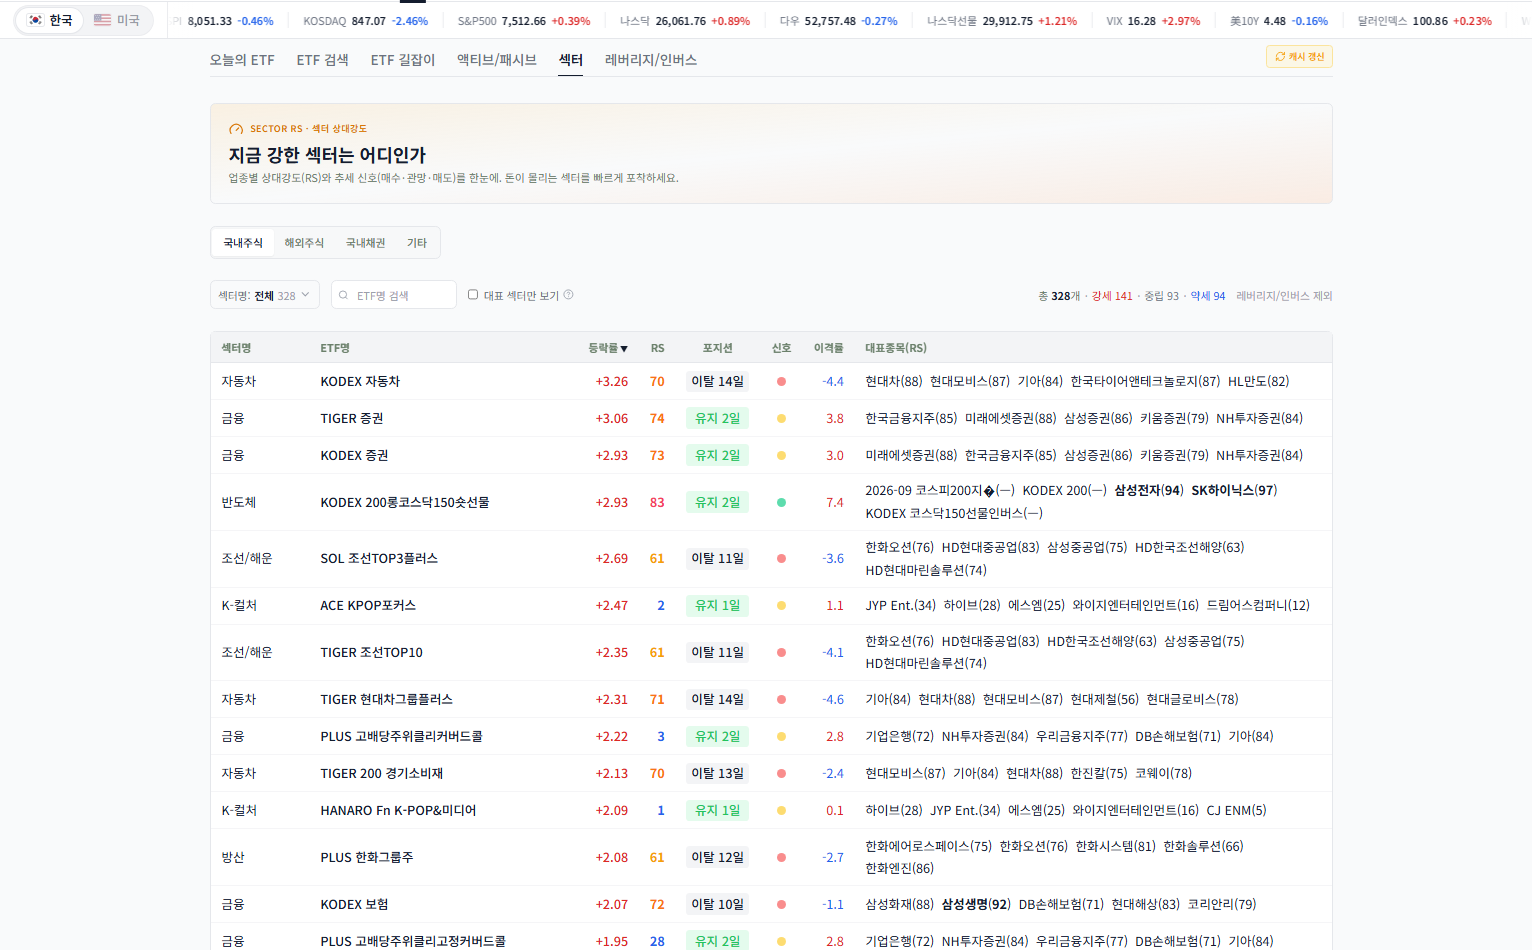
Task: Click the 캐시 갱신 refresh button
Action: tap(1299, 57)
